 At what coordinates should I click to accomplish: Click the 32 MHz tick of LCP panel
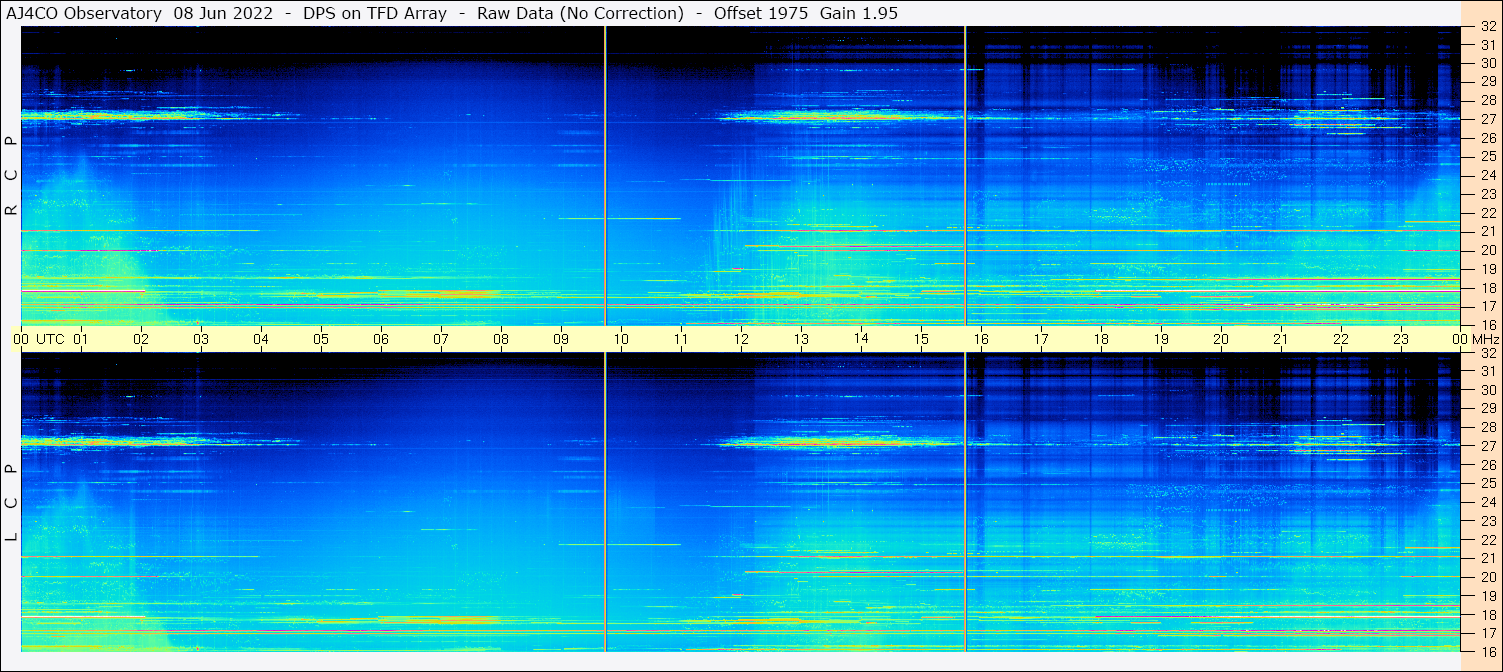(x=1487, y=353)
